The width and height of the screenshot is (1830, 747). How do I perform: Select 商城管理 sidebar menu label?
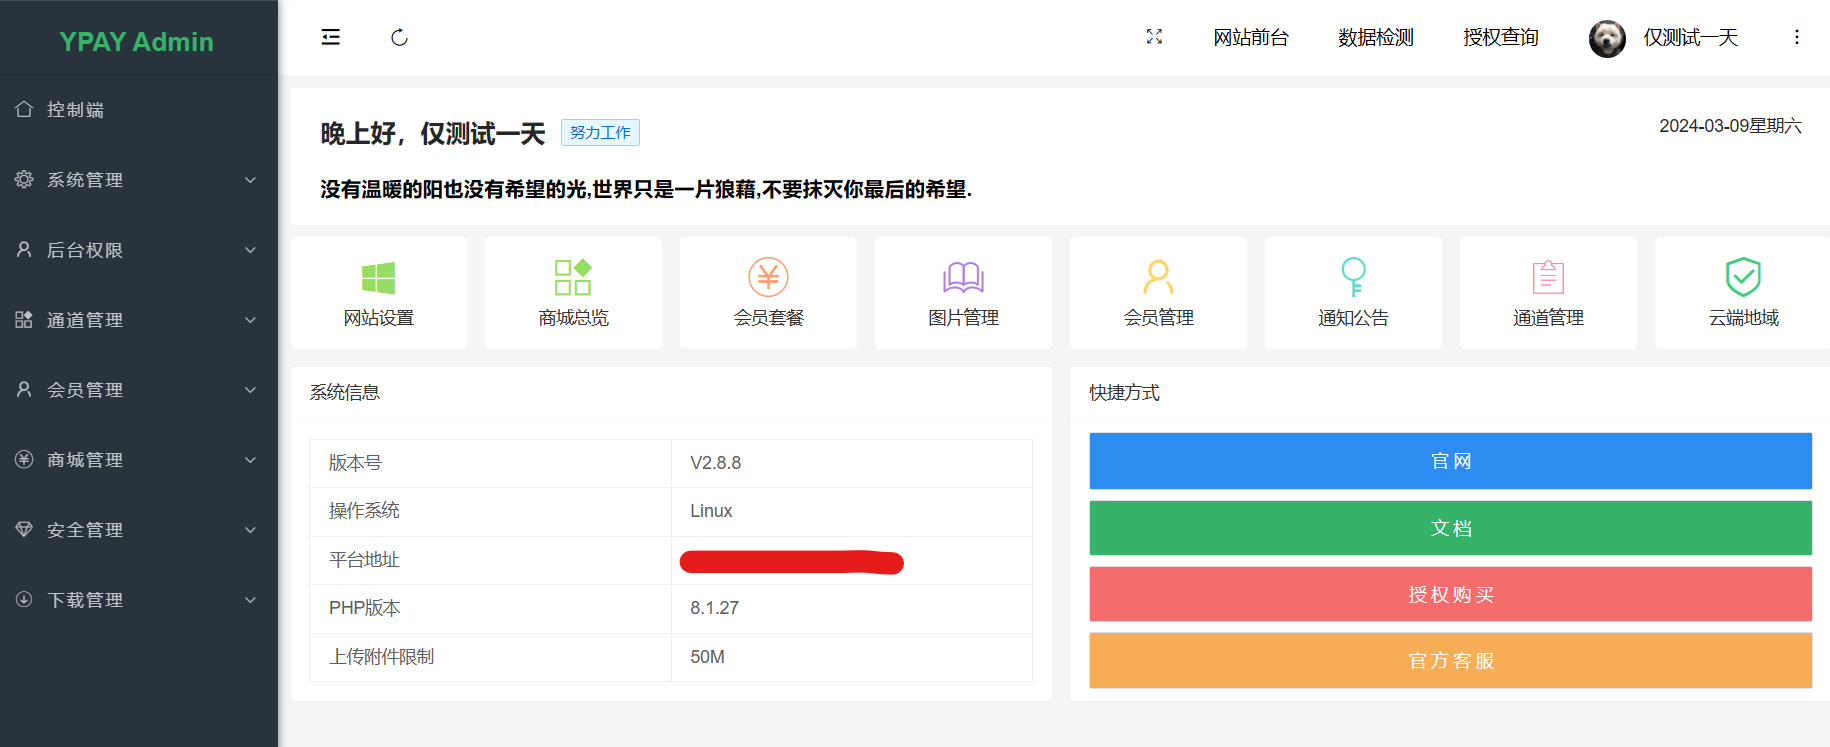[85, 460]
